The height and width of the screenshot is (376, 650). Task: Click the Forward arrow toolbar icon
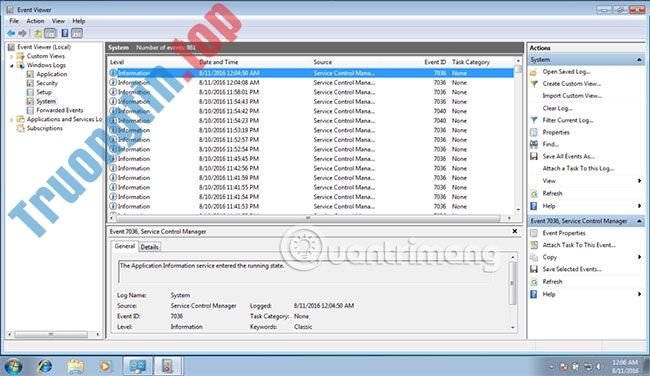pos(22,33)
